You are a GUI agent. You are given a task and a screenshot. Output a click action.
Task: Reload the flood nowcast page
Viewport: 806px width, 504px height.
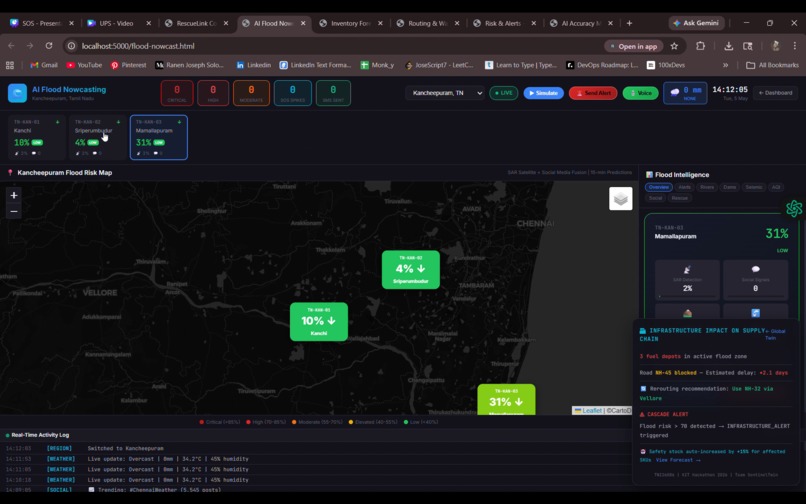(49, 46)
